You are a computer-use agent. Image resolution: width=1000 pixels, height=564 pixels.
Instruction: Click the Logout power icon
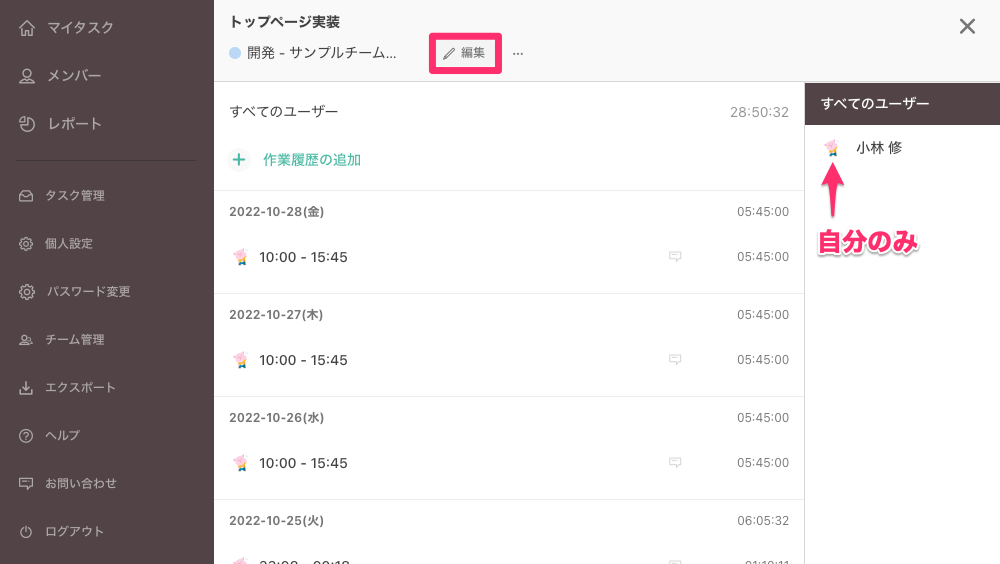[27, 532]
